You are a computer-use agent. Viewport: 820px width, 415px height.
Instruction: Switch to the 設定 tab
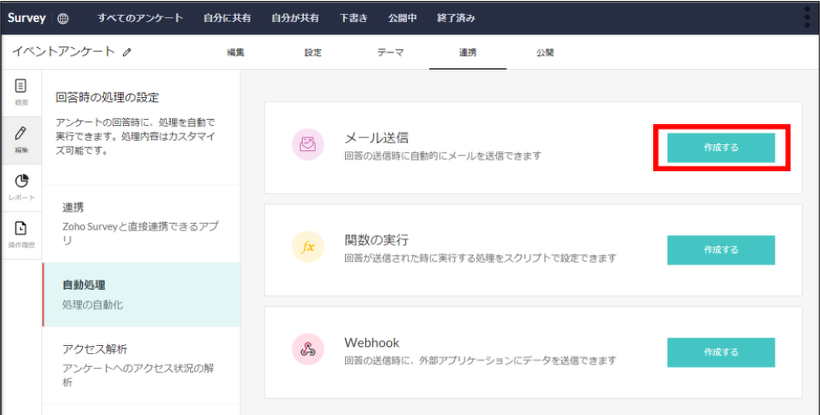[x=313, y=52]
